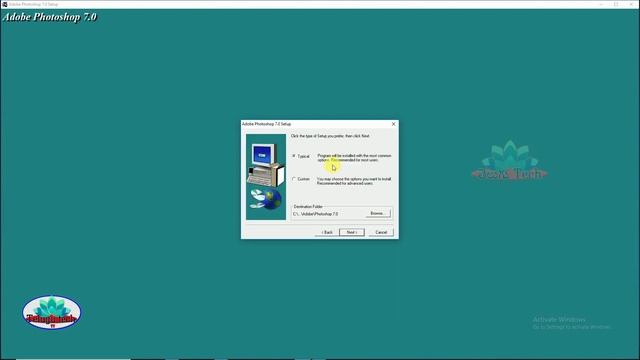This screenshot has height=360, width=640.
Task: Click the 'Adobe Photoshop 7.0' heading text
Action: click(x=50, y=17)
